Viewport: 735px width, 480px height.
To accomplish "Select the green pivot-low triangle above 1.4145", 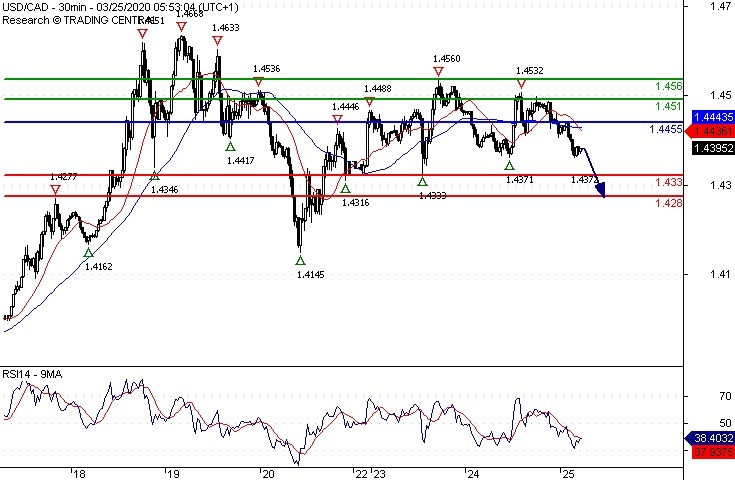I will [x=300, y=261].
